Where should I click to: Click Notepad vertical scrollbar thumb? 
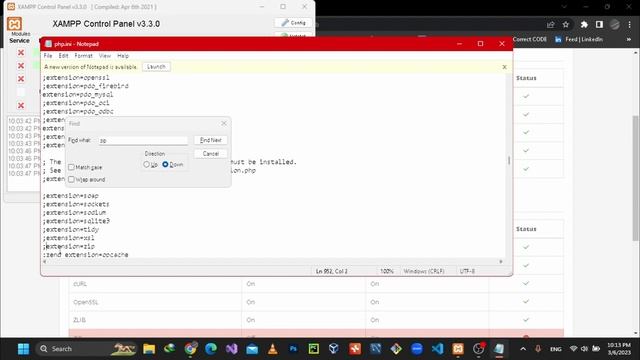click(x=509, y=160)
